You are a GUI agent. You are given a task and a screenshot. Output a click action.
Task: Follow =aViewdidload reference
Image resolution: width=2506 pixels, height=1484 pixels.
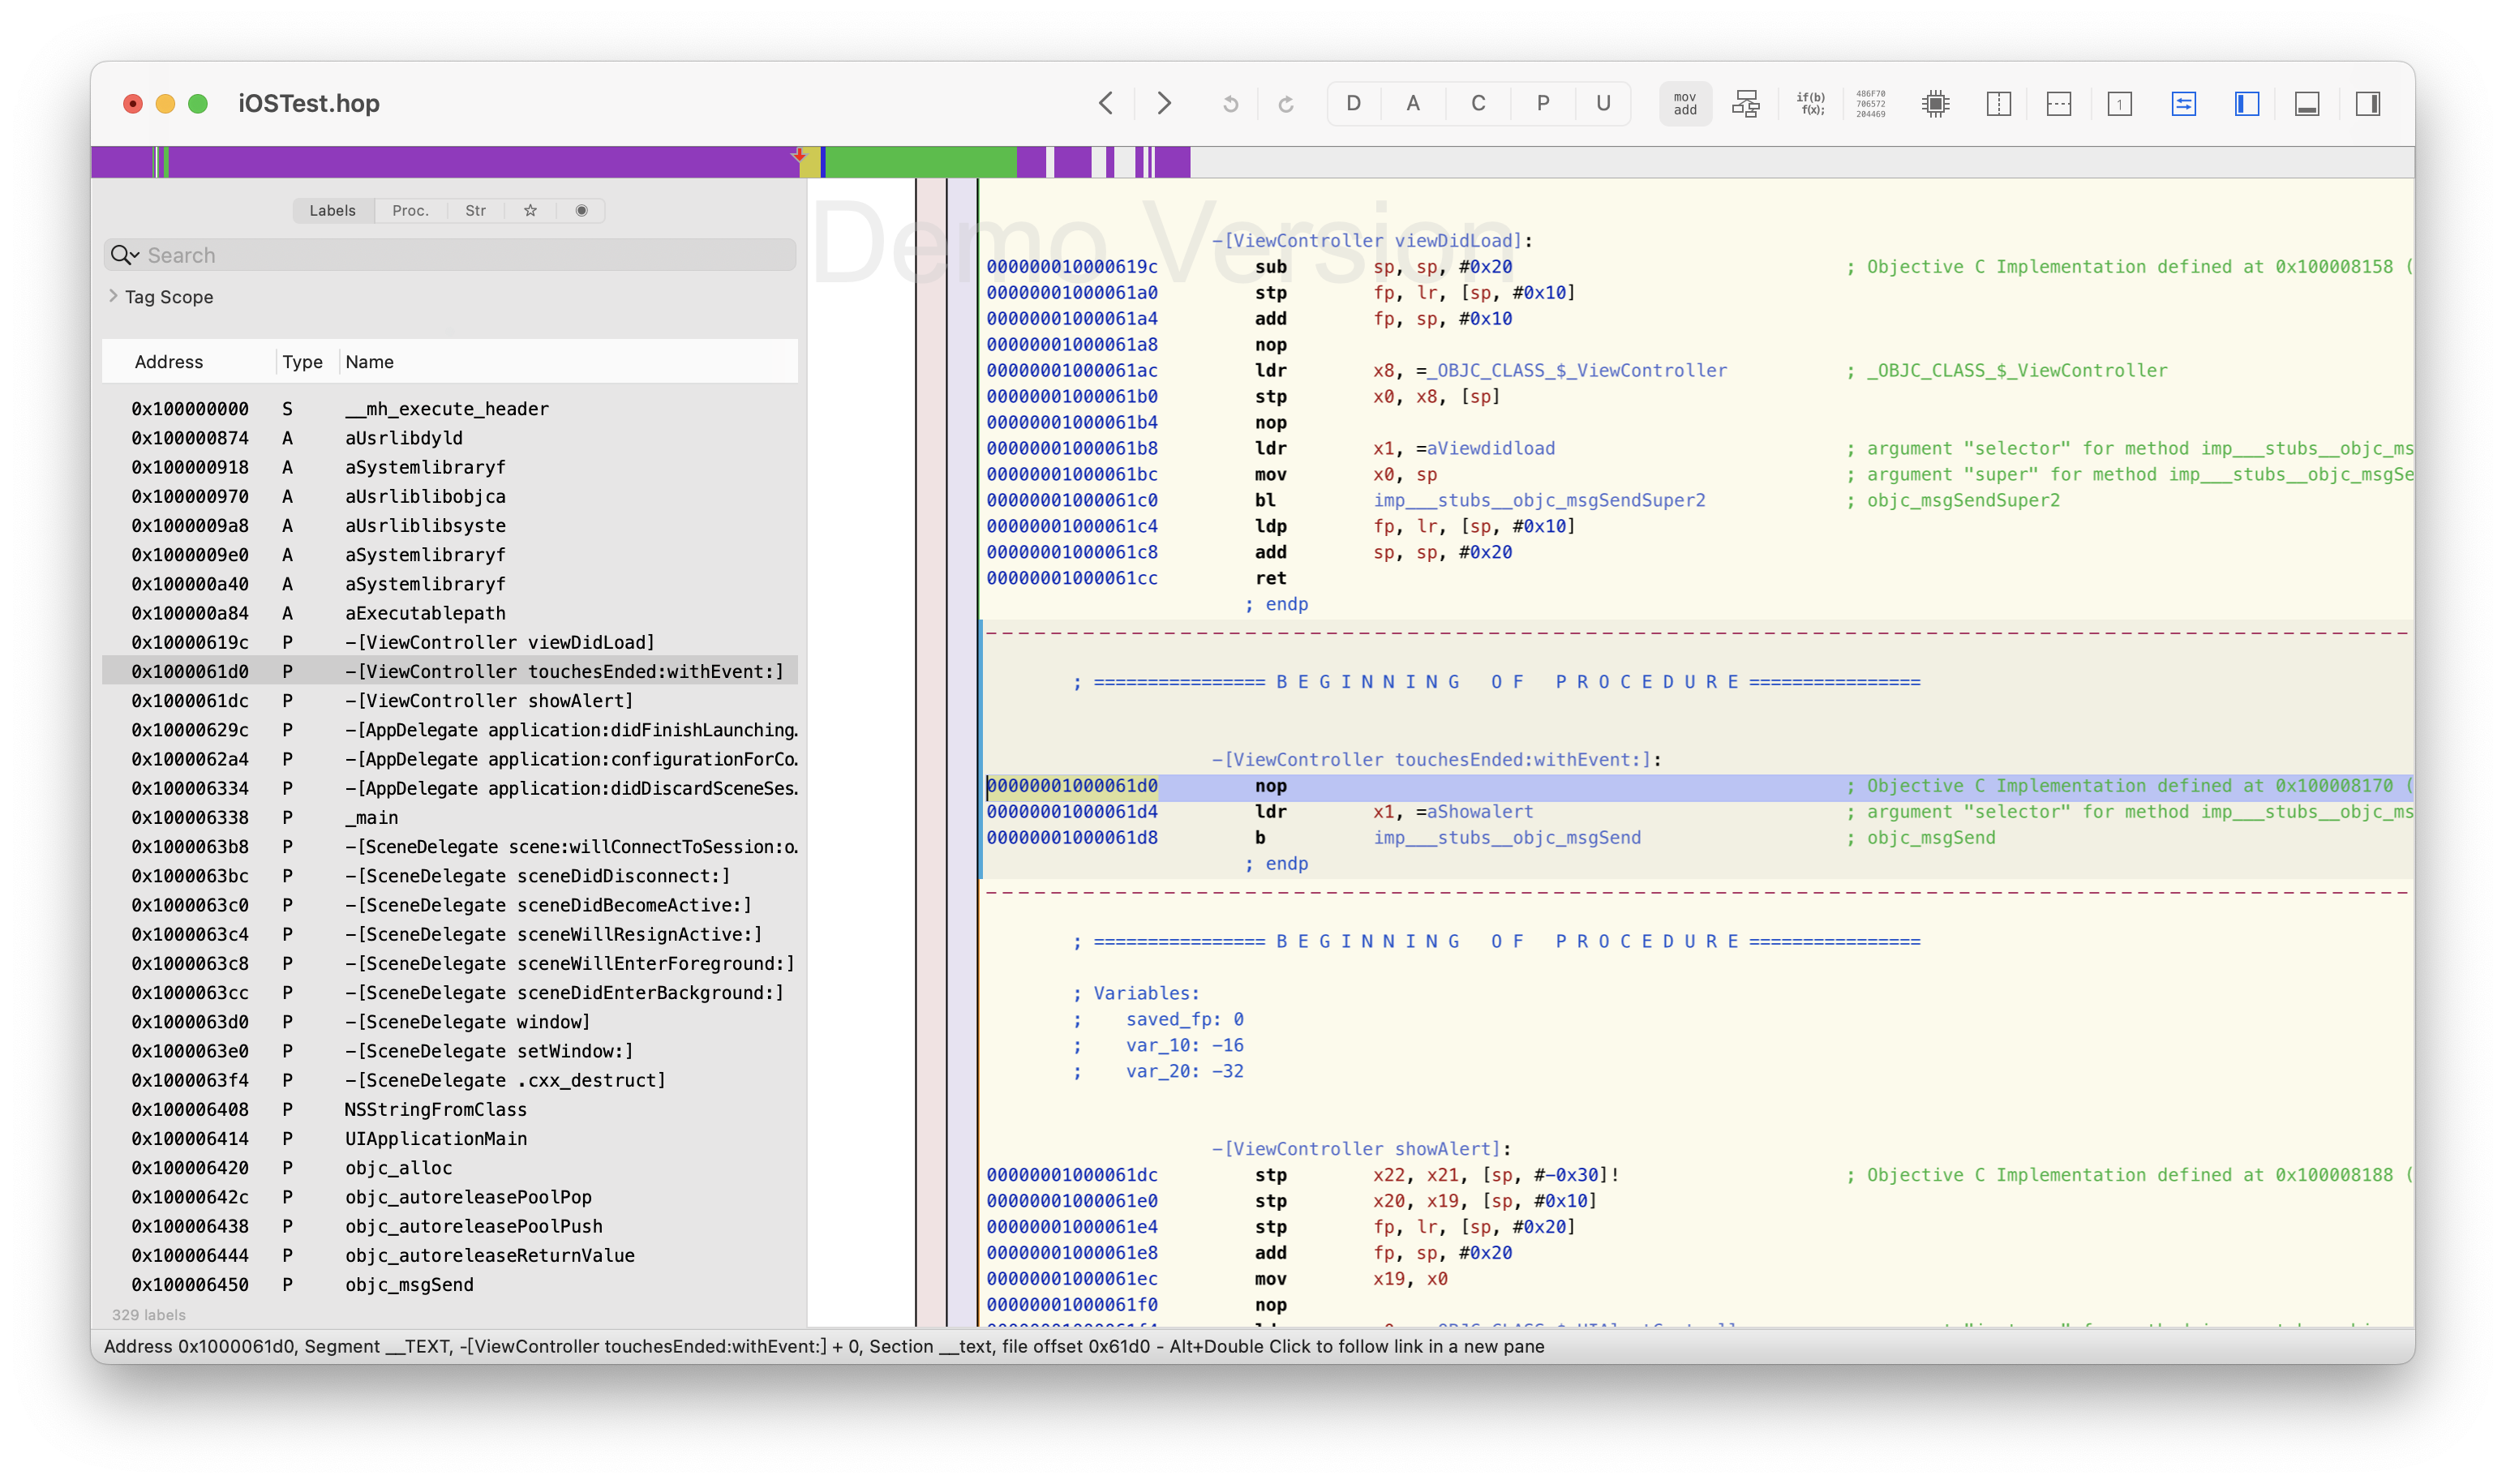pos(1486,448)
